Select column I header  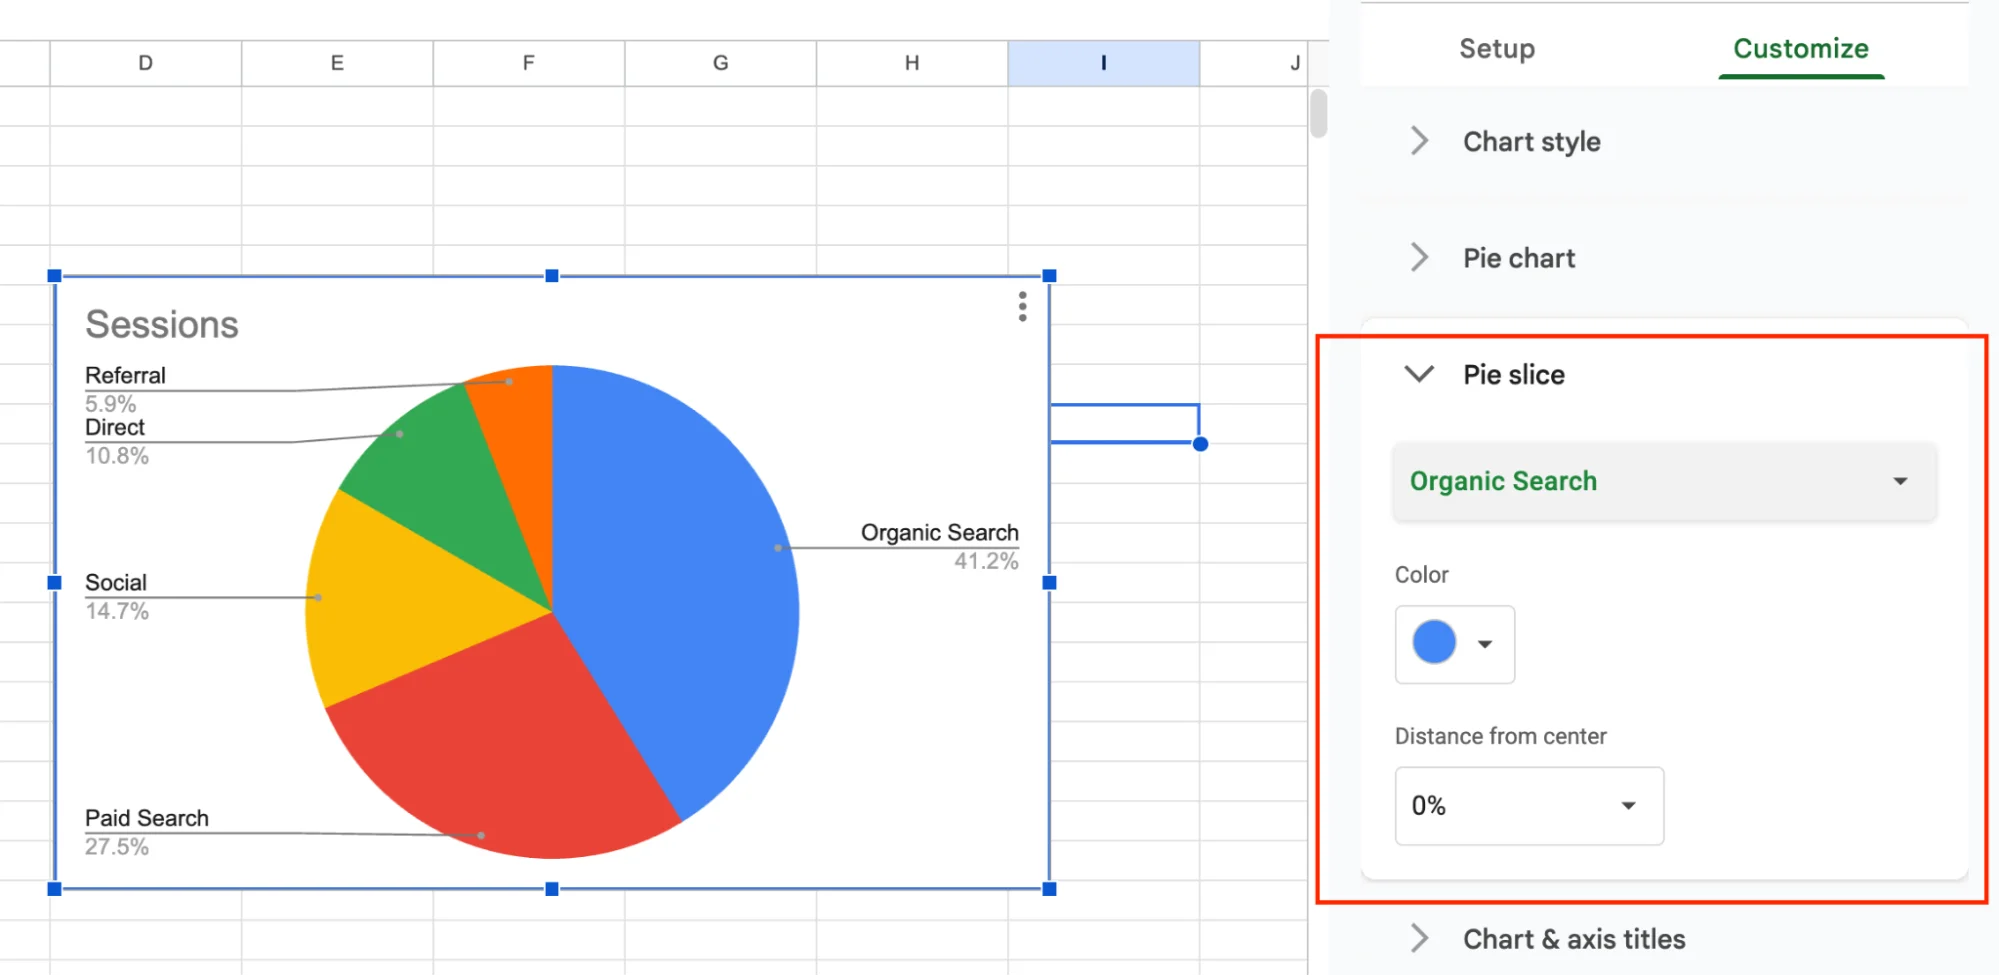pos(1104,63)
